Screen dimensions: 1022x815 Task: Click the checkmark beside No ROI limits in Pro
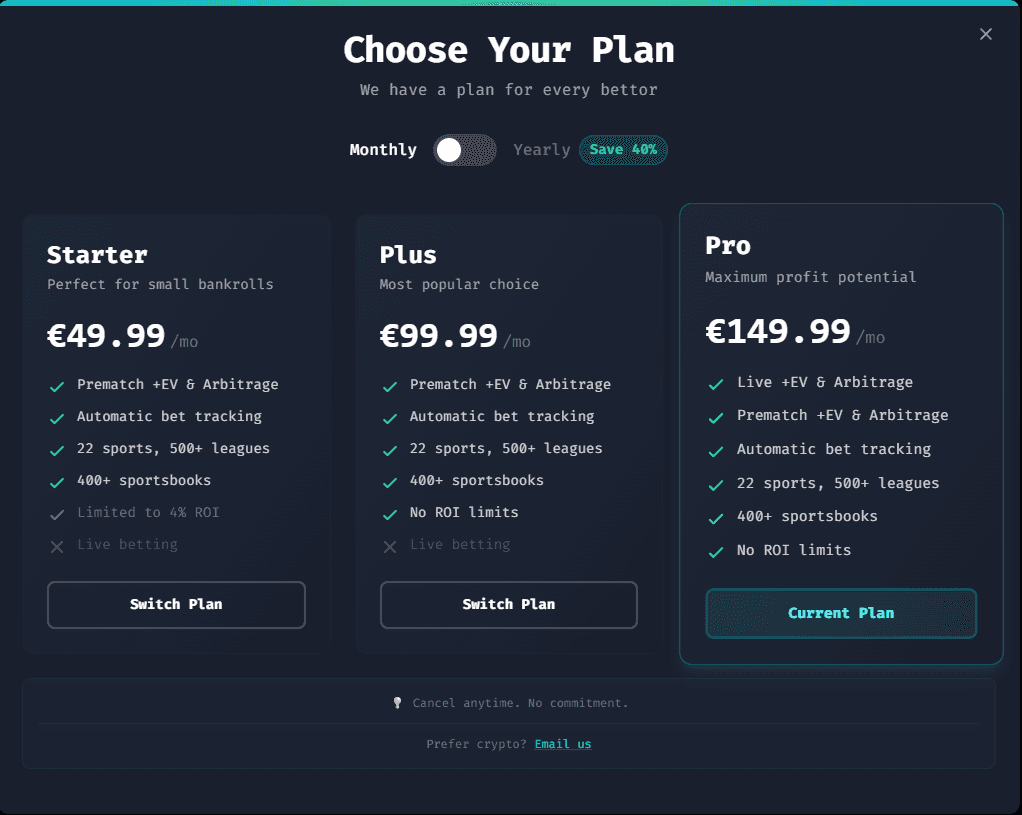coord(715,550)
